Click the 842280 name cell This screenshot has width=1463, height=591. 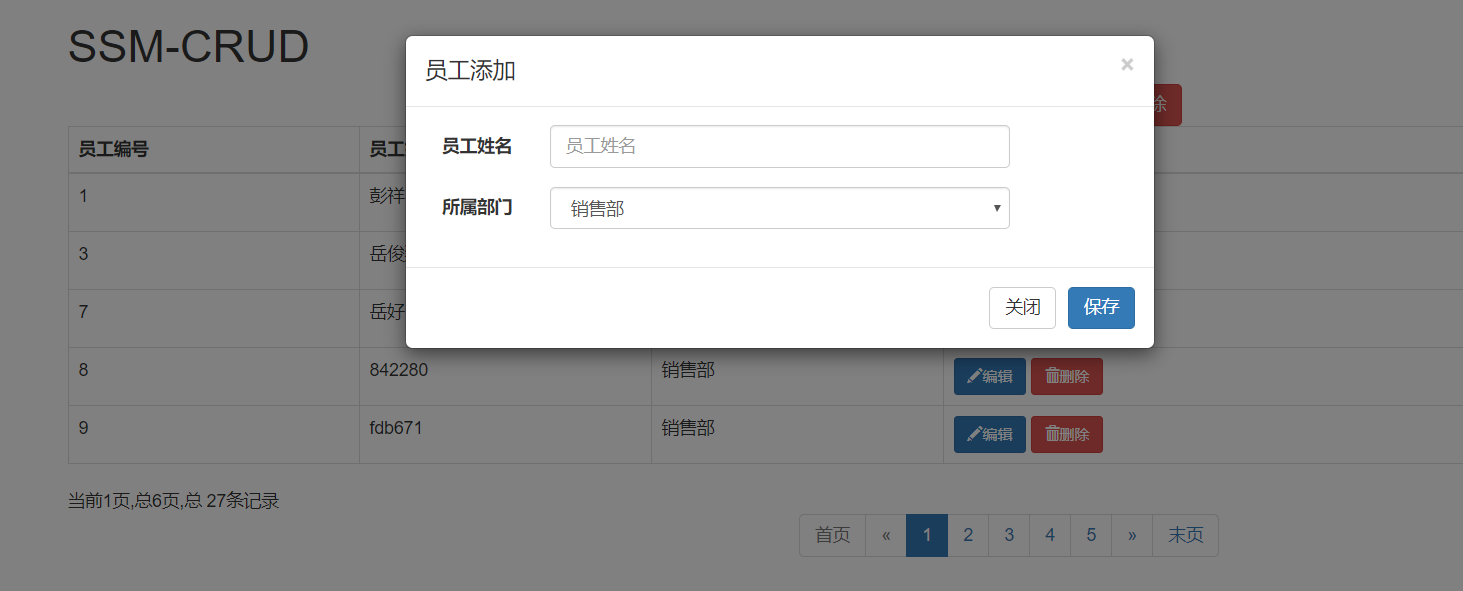(x=505, y=377)
